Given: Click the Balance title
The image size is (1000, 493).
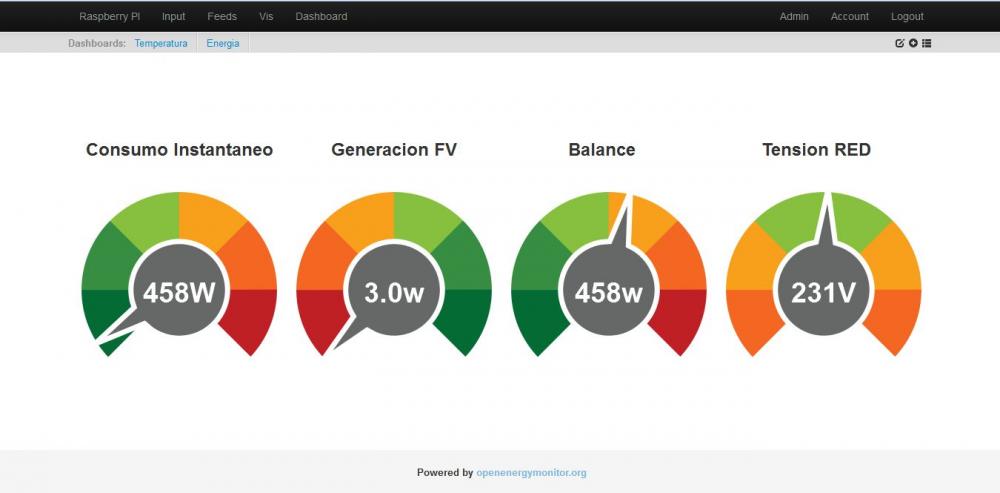Looking at the screenshot, I should (x=602, y=150).
